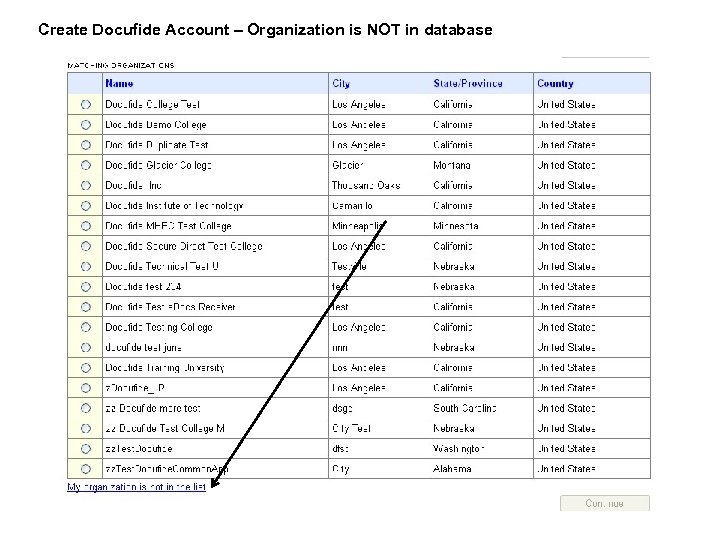Pick Docufide Secure Direct Test College radio
This screenshot has width=720, height=540.
[x=86, y=246]
